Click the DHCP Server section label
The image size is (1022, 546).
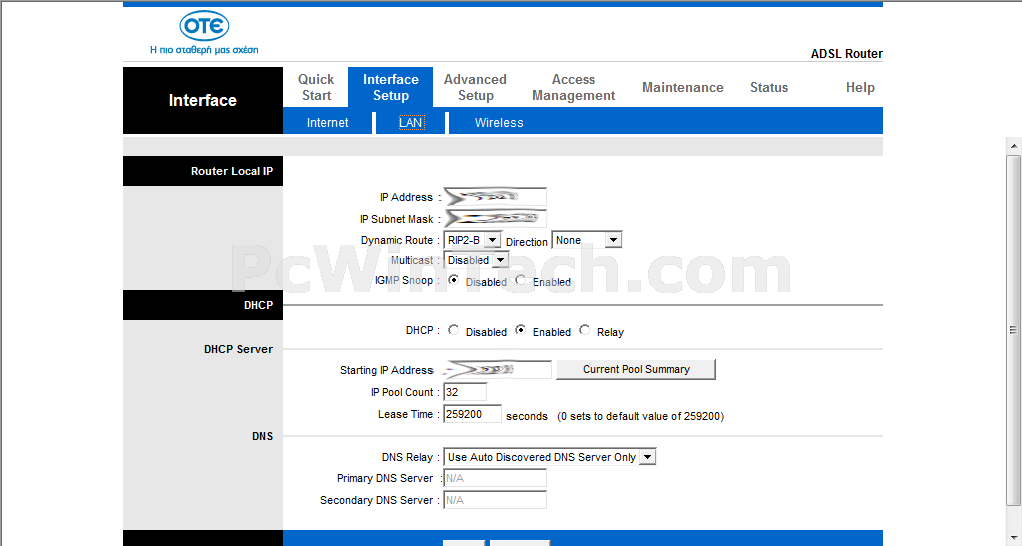(238, 349)
